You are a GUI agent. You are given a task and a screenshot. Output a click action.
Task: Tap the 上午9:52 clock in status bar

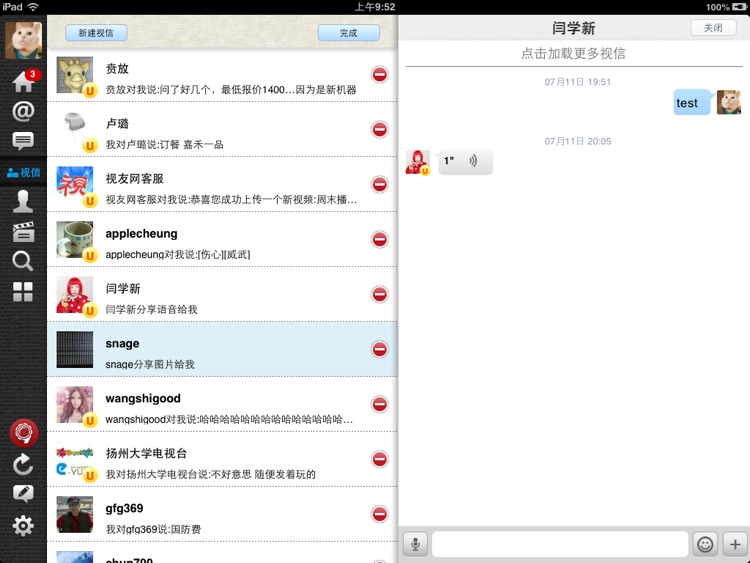[x=375, y=7]
